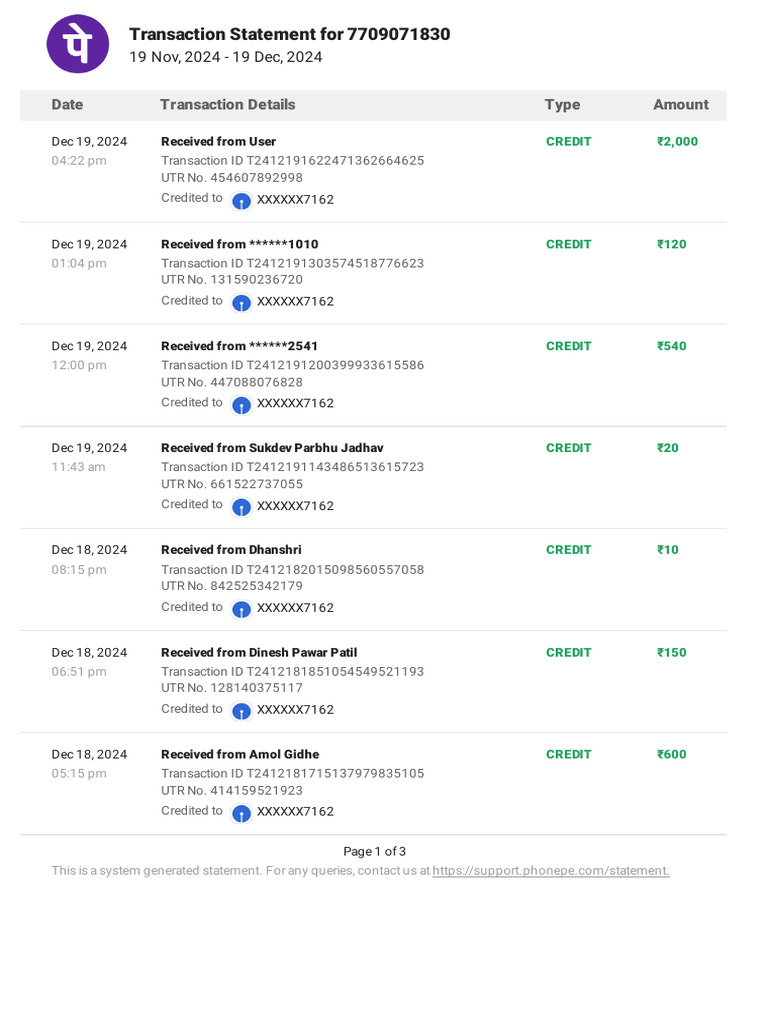Image resolution: width=768 pixels, height=1024 pixels.
Task: Click the "Page 1 of 3" indicator
Action: (x=374, y=852)
